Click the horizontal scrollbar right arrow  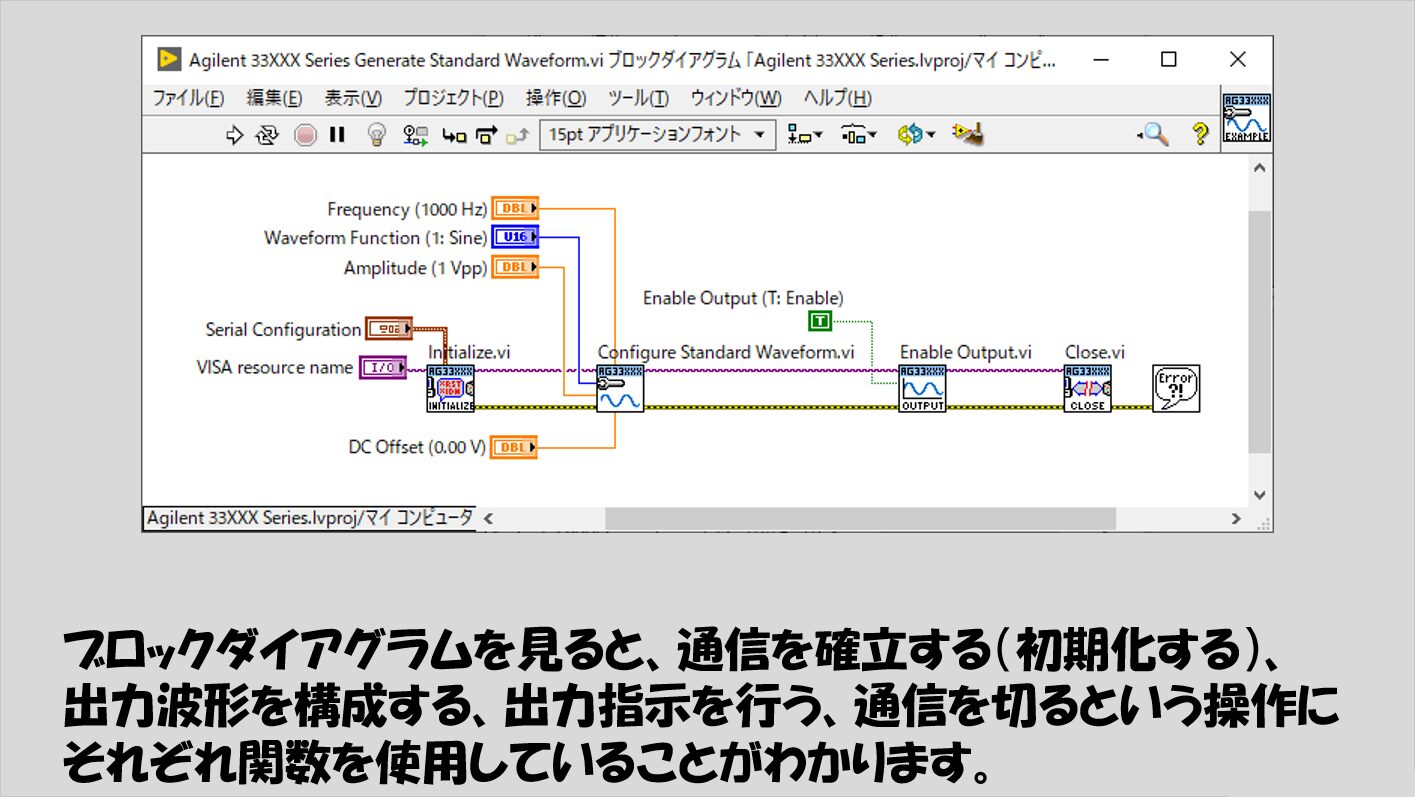tap(1236, 519)
